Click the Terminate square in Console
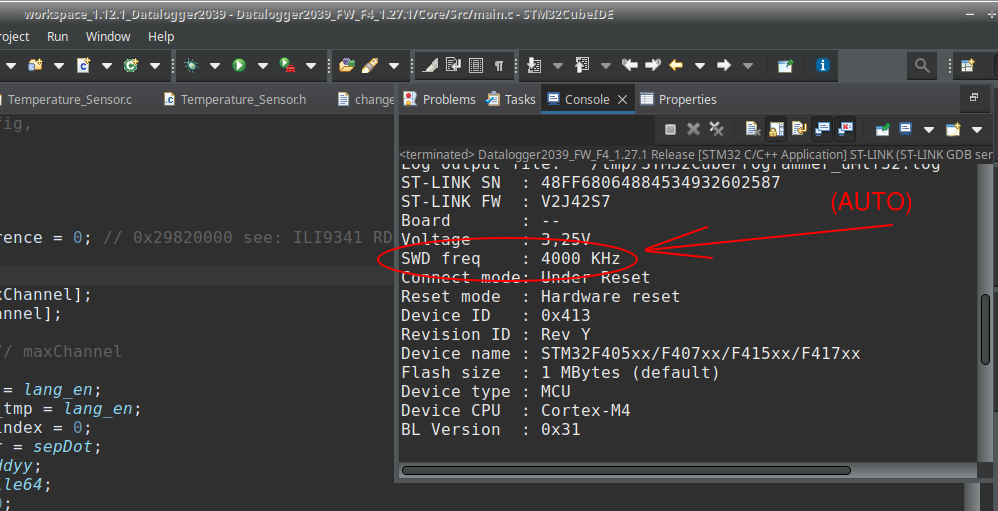998x511 pixels. (x=670, y=130)
